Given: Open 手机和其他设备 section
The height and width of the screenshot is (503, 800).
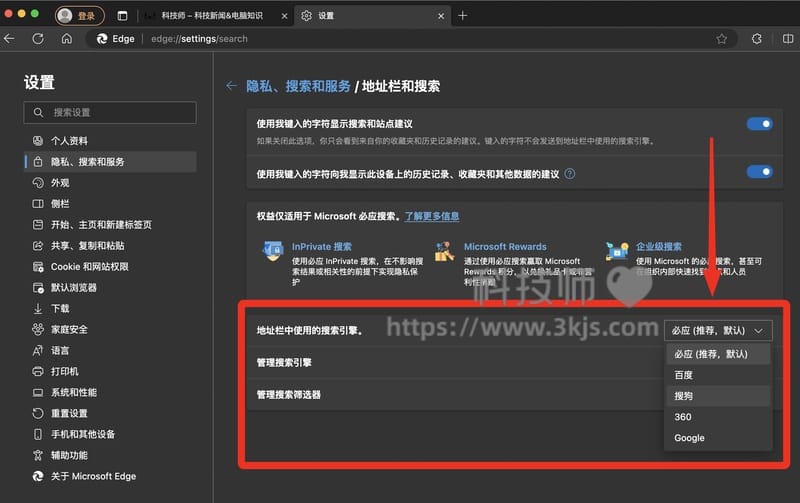Looking at the screenshot, I should coord(110,434).
